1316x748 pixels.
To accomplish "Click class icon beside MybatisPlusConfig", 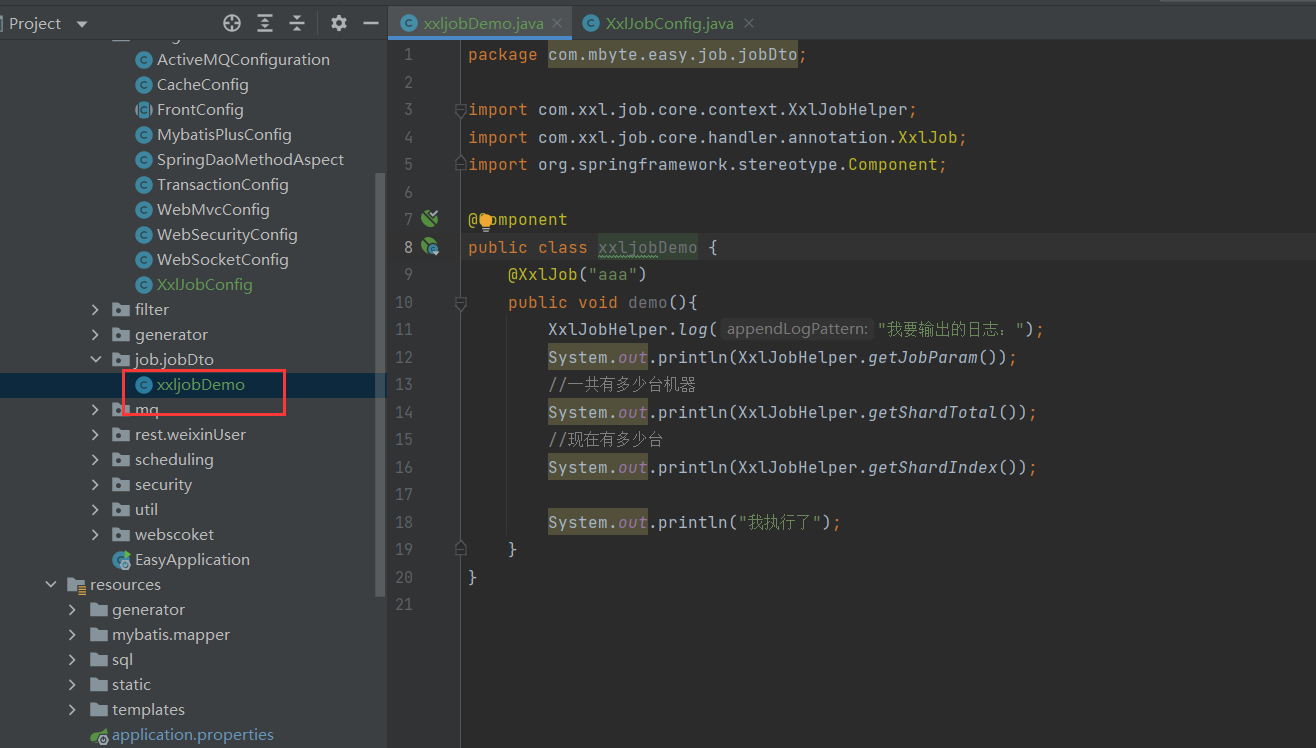I will click(143, 135).
